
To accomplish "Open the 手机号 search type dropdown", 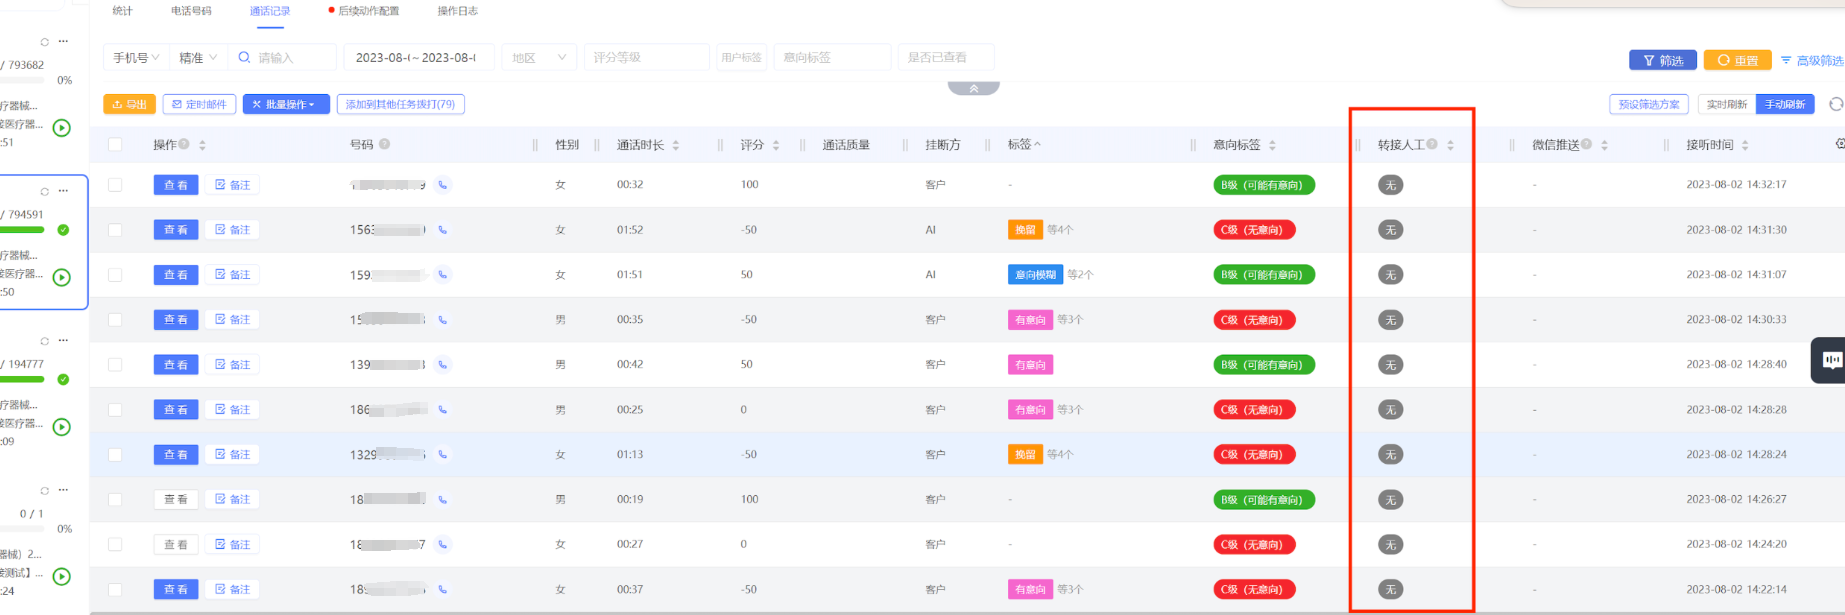I will [x=136, y=58].
